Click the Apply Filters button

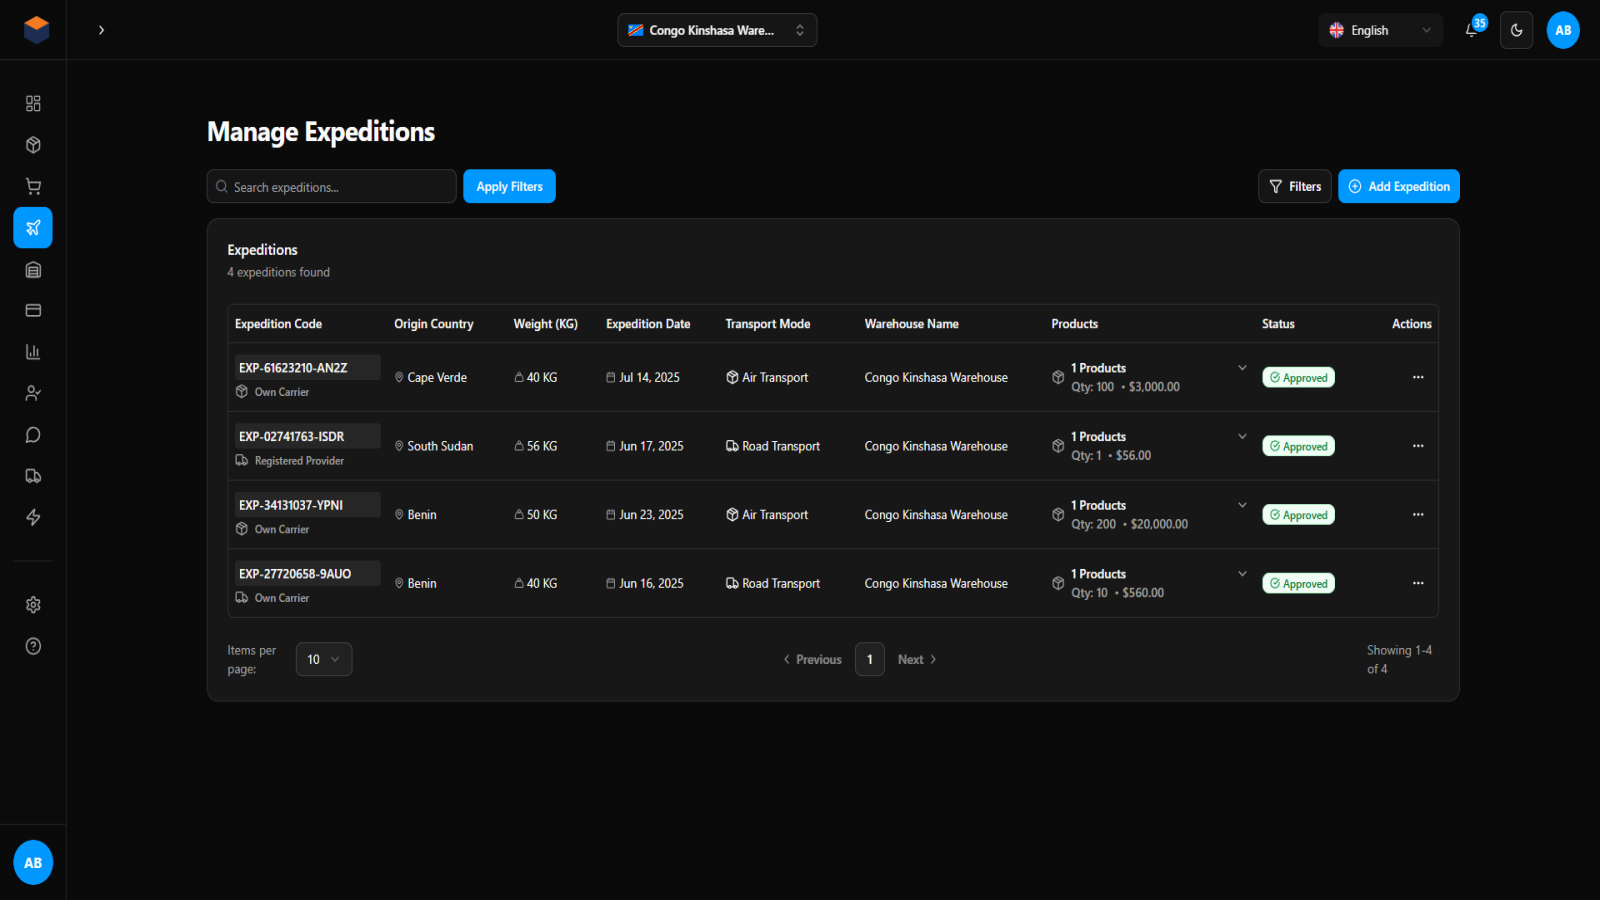tap(509, 186)
